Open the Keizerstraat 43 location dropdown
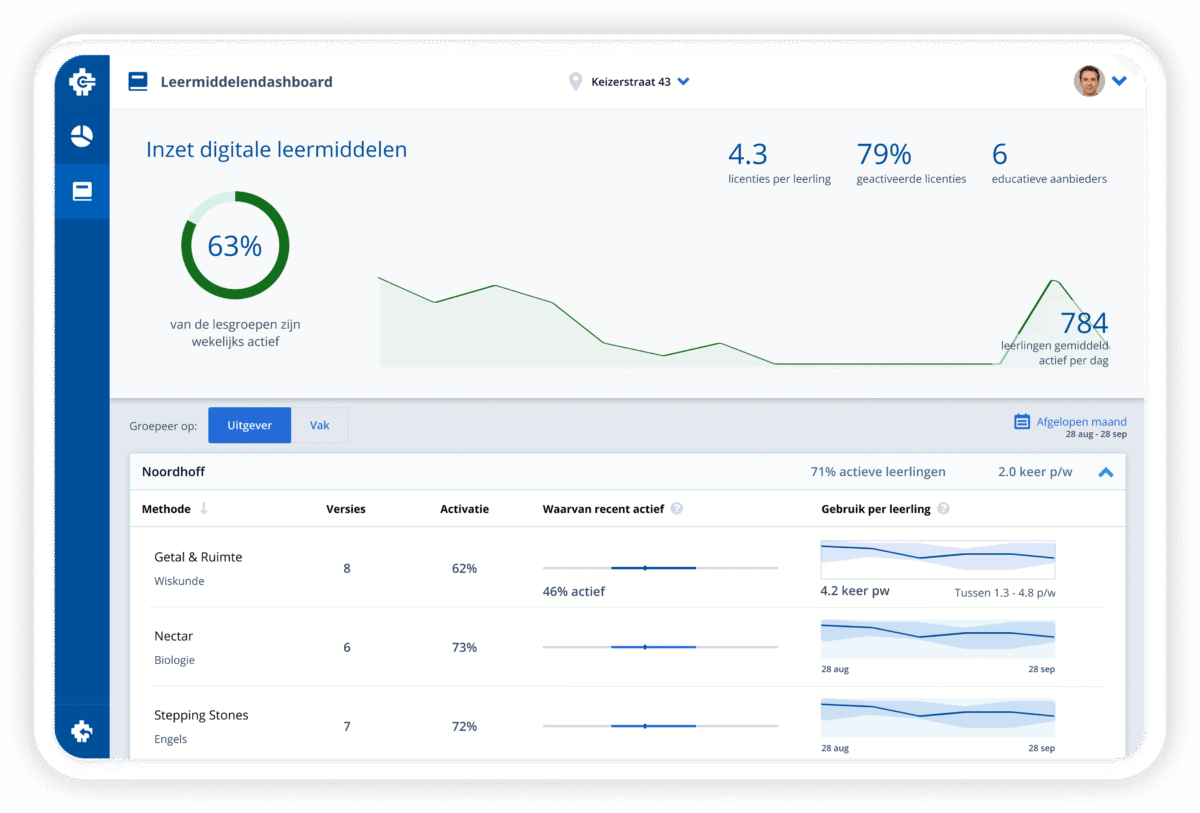 [683, 82]
